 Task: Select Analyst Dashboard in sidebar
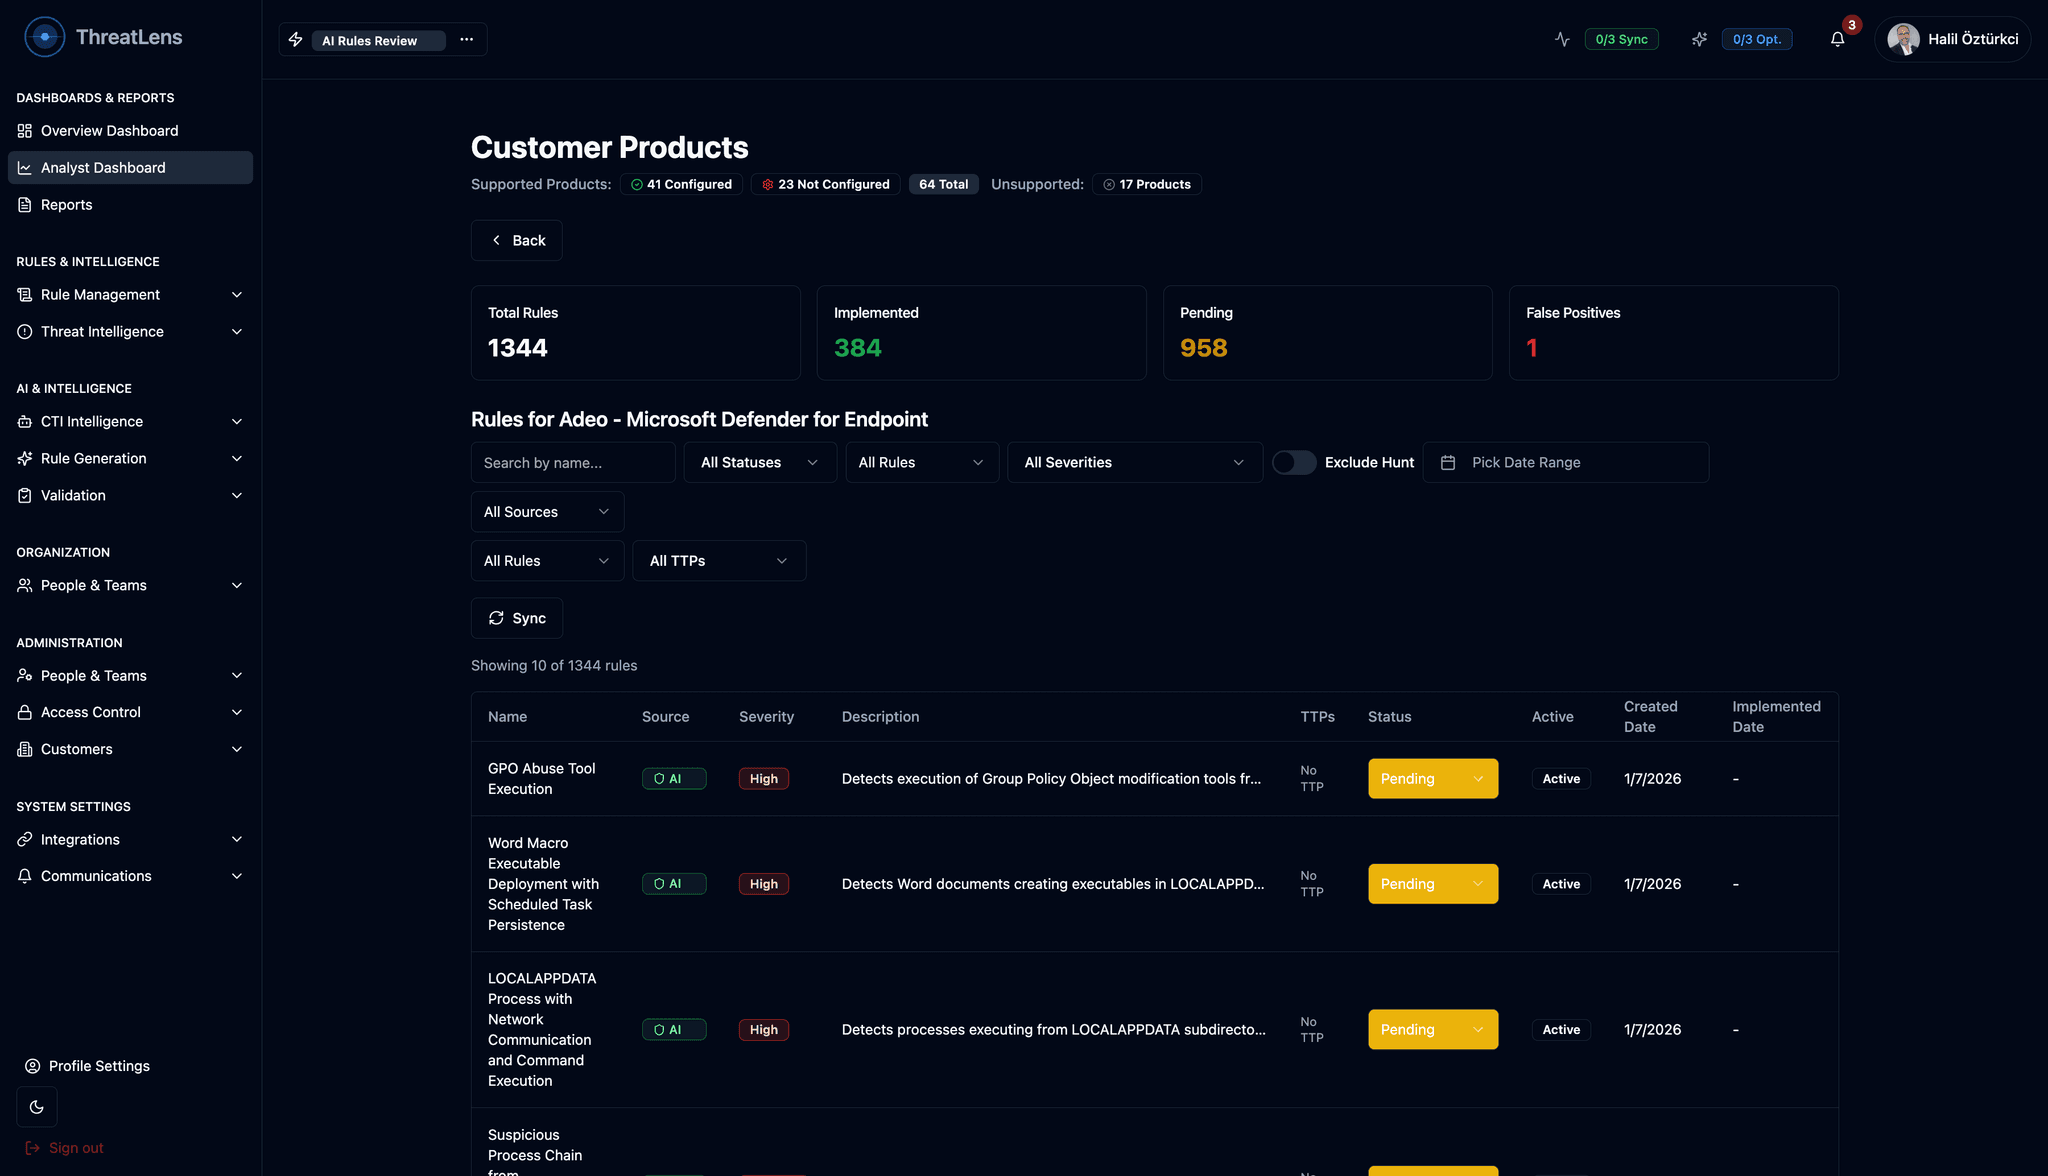tap(130, 168)
